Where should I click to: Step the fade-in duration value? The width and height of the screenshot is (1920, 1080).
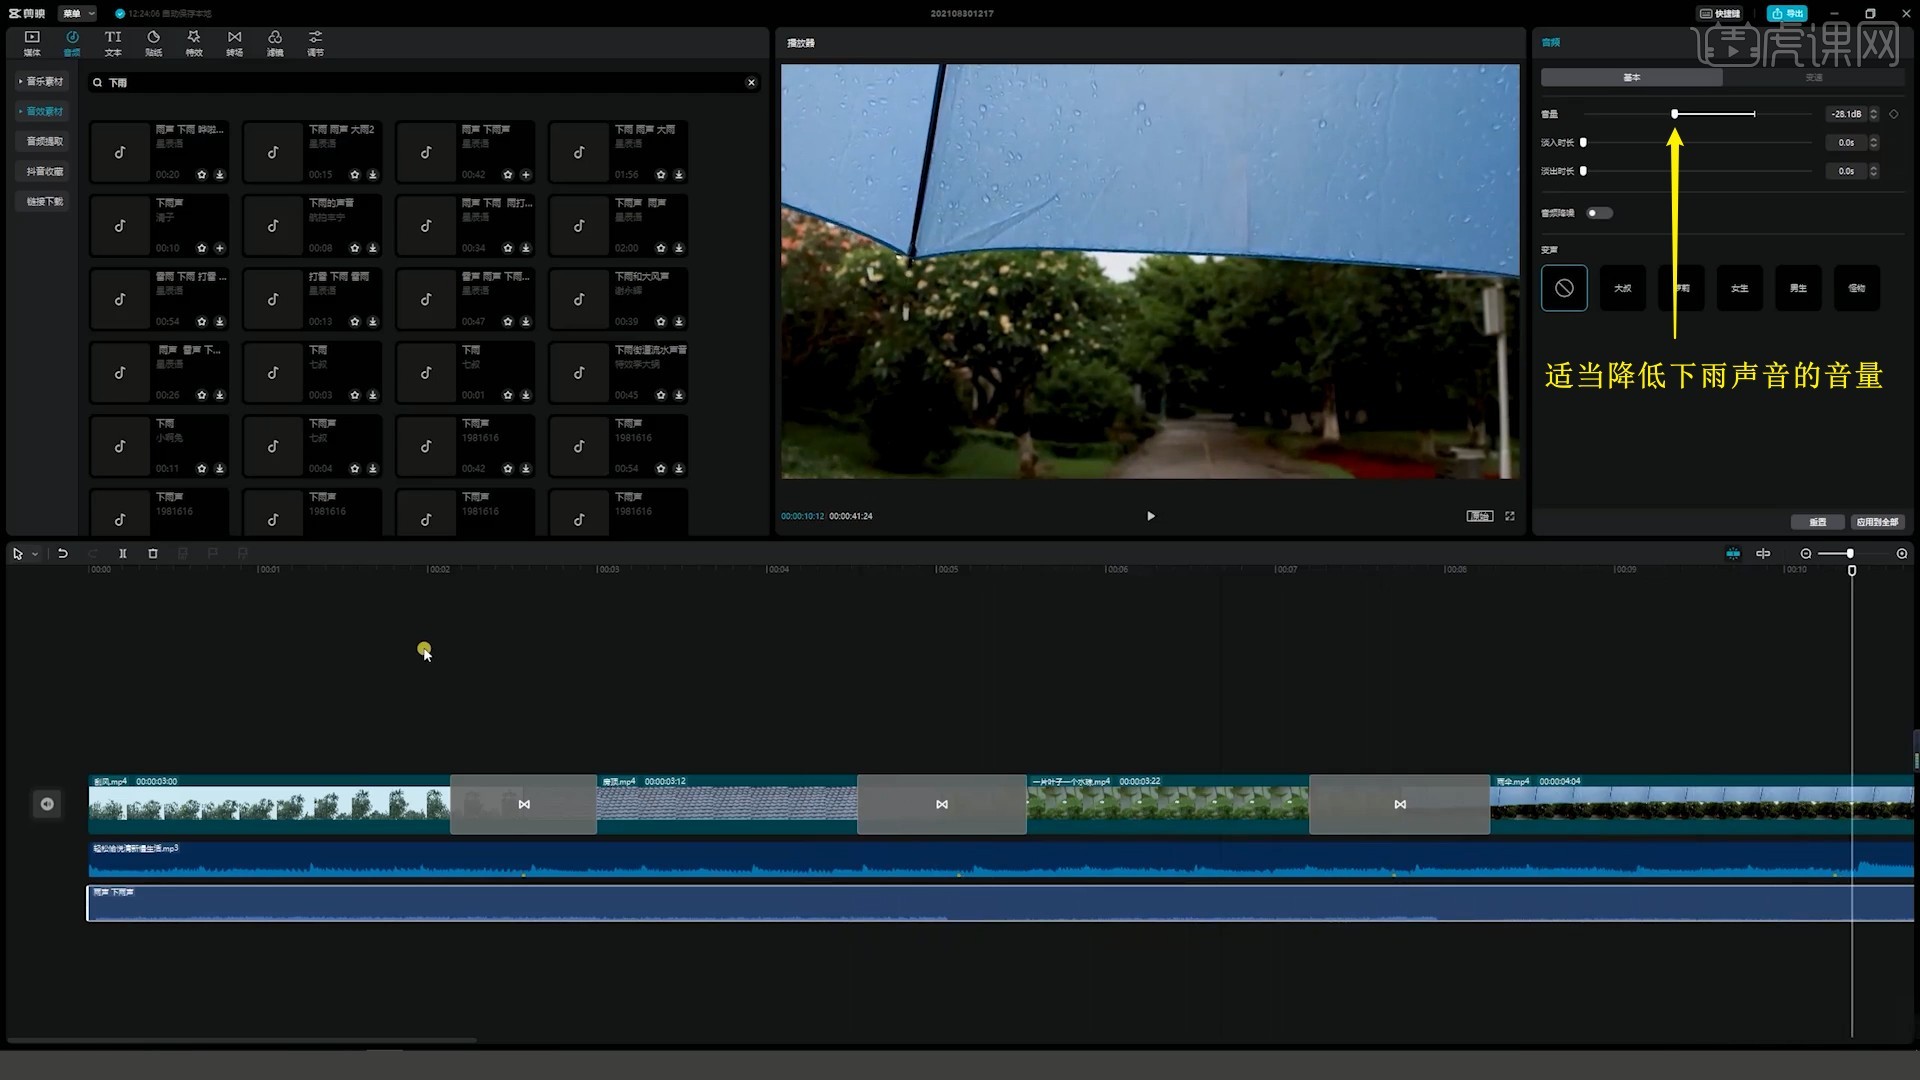1874,143
